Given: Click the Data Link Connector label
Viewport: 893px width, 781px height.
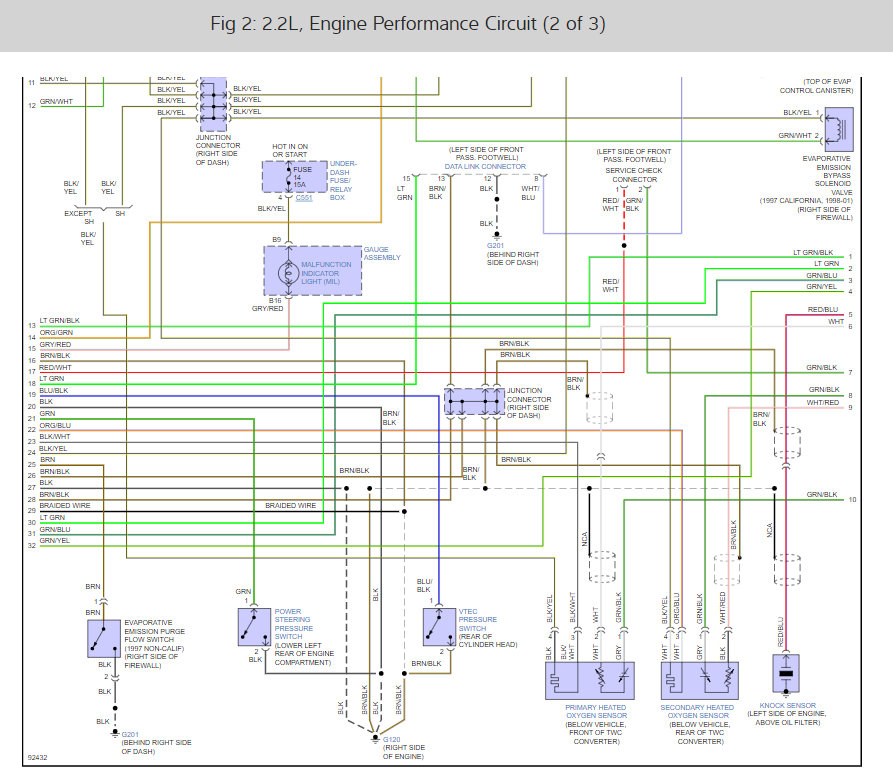Looking at the screenshot, I should (485, 166).
